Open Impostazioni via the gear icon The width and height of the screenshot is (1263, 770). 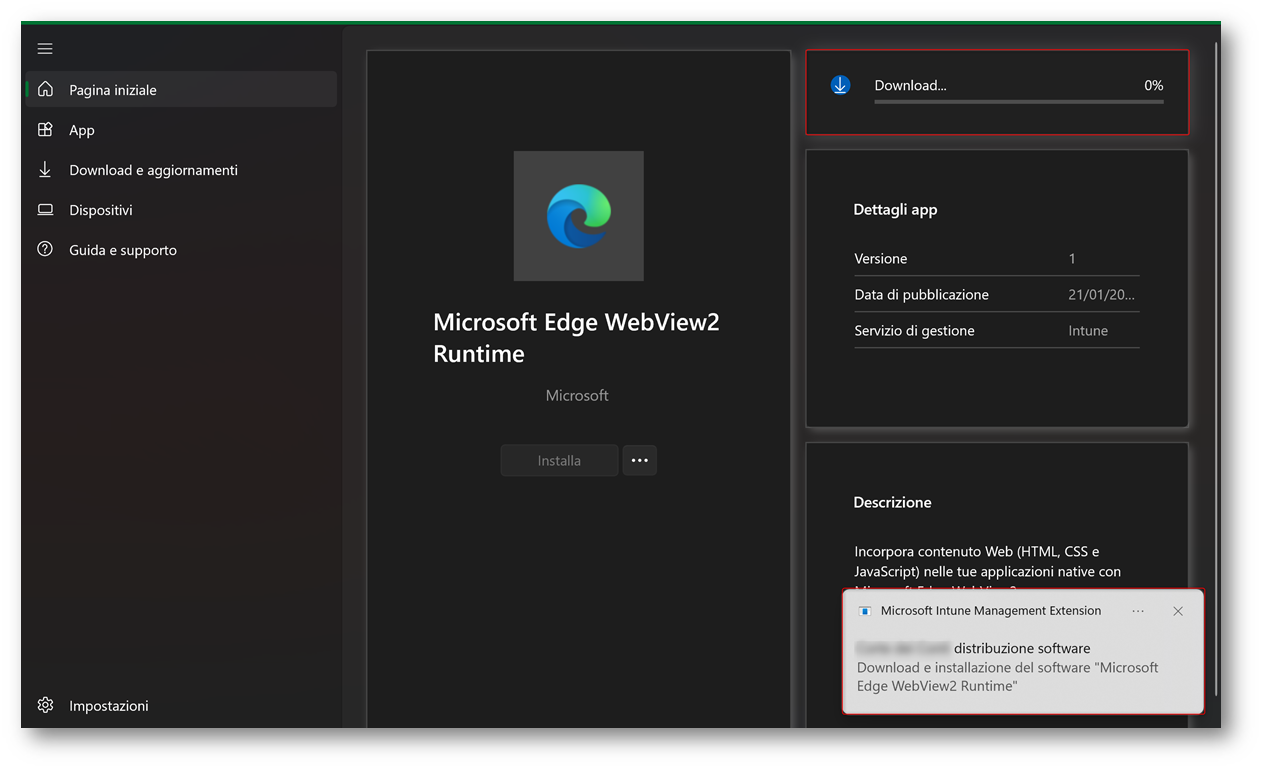click(x=45, y=705)
